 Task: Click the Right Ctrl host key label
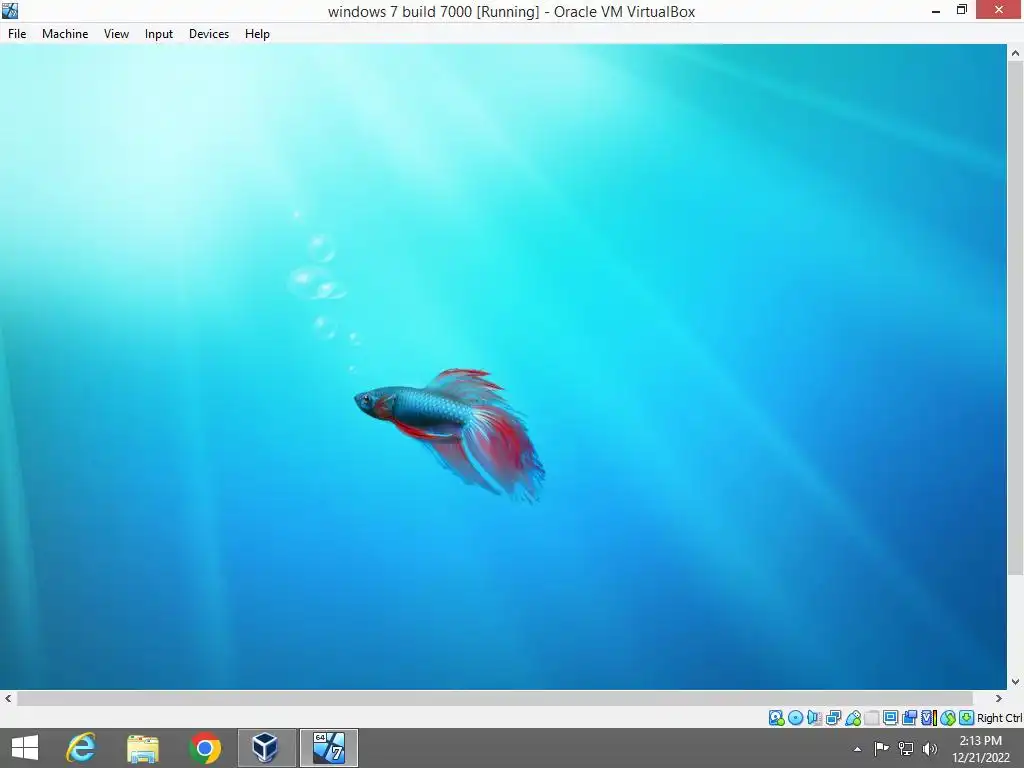(x=1000, y=718)
